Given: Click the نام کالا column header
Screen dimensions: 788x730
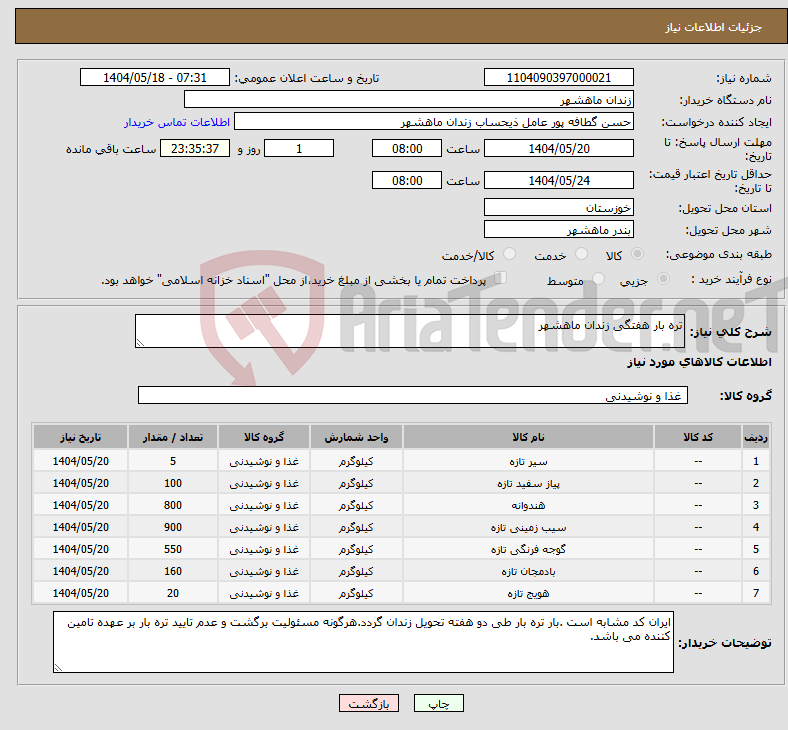Looking at the screenshot, I should coord(528,437).
